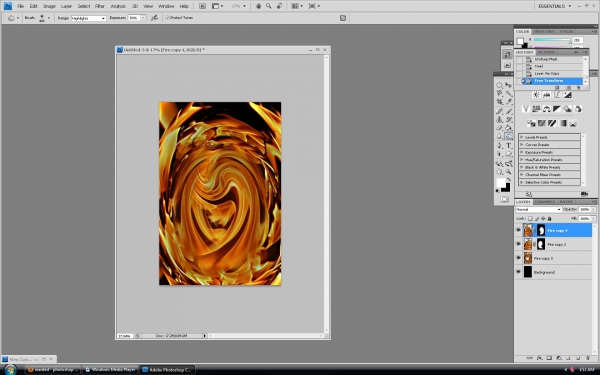Select the Elliptical Marquee tool

click(x=499, y=85)
